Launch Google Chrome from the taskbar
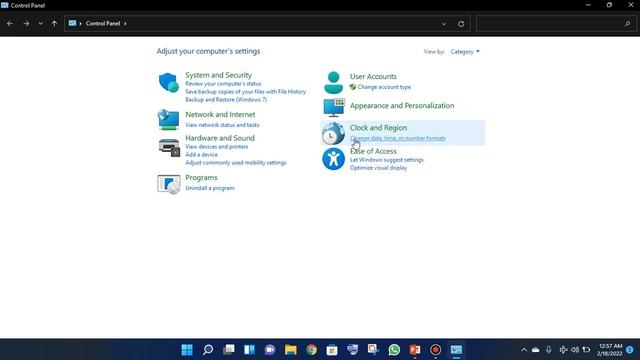The width and height of the screenshot is (640, 360). point(311,350)
